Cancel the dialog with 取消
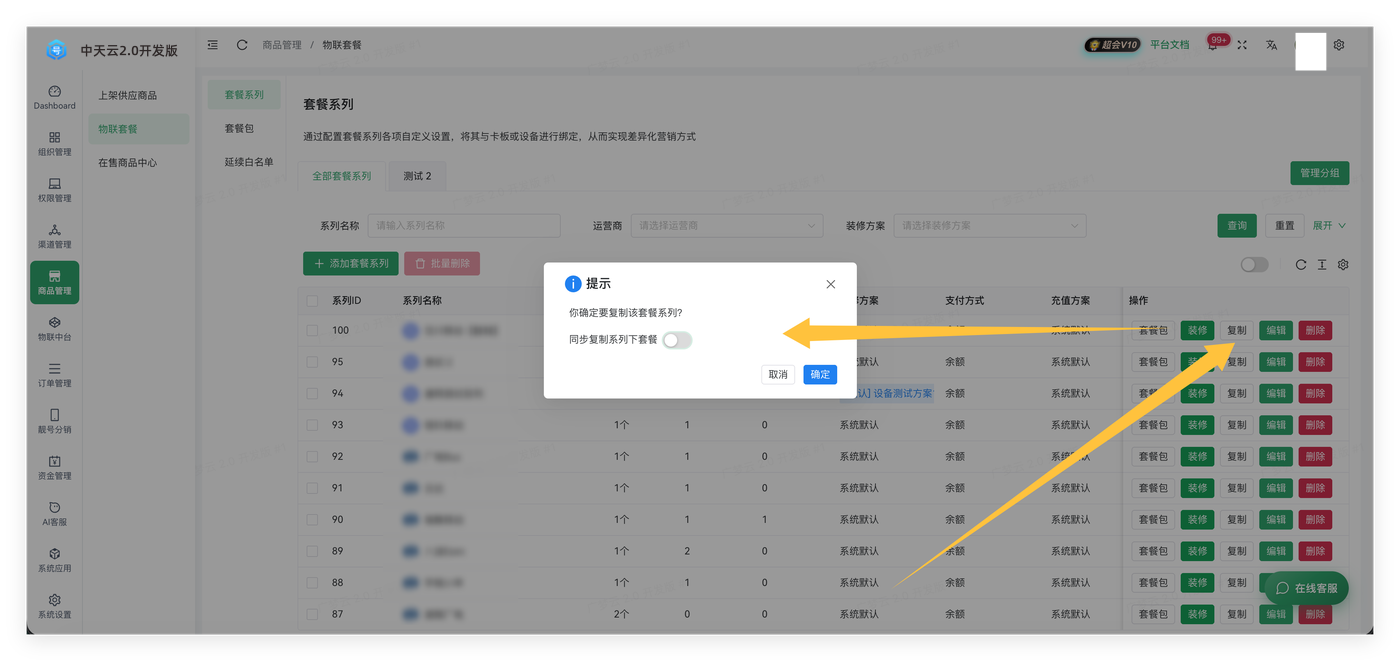The width and height of the screenshot is (1400, 661). point(778,375)
